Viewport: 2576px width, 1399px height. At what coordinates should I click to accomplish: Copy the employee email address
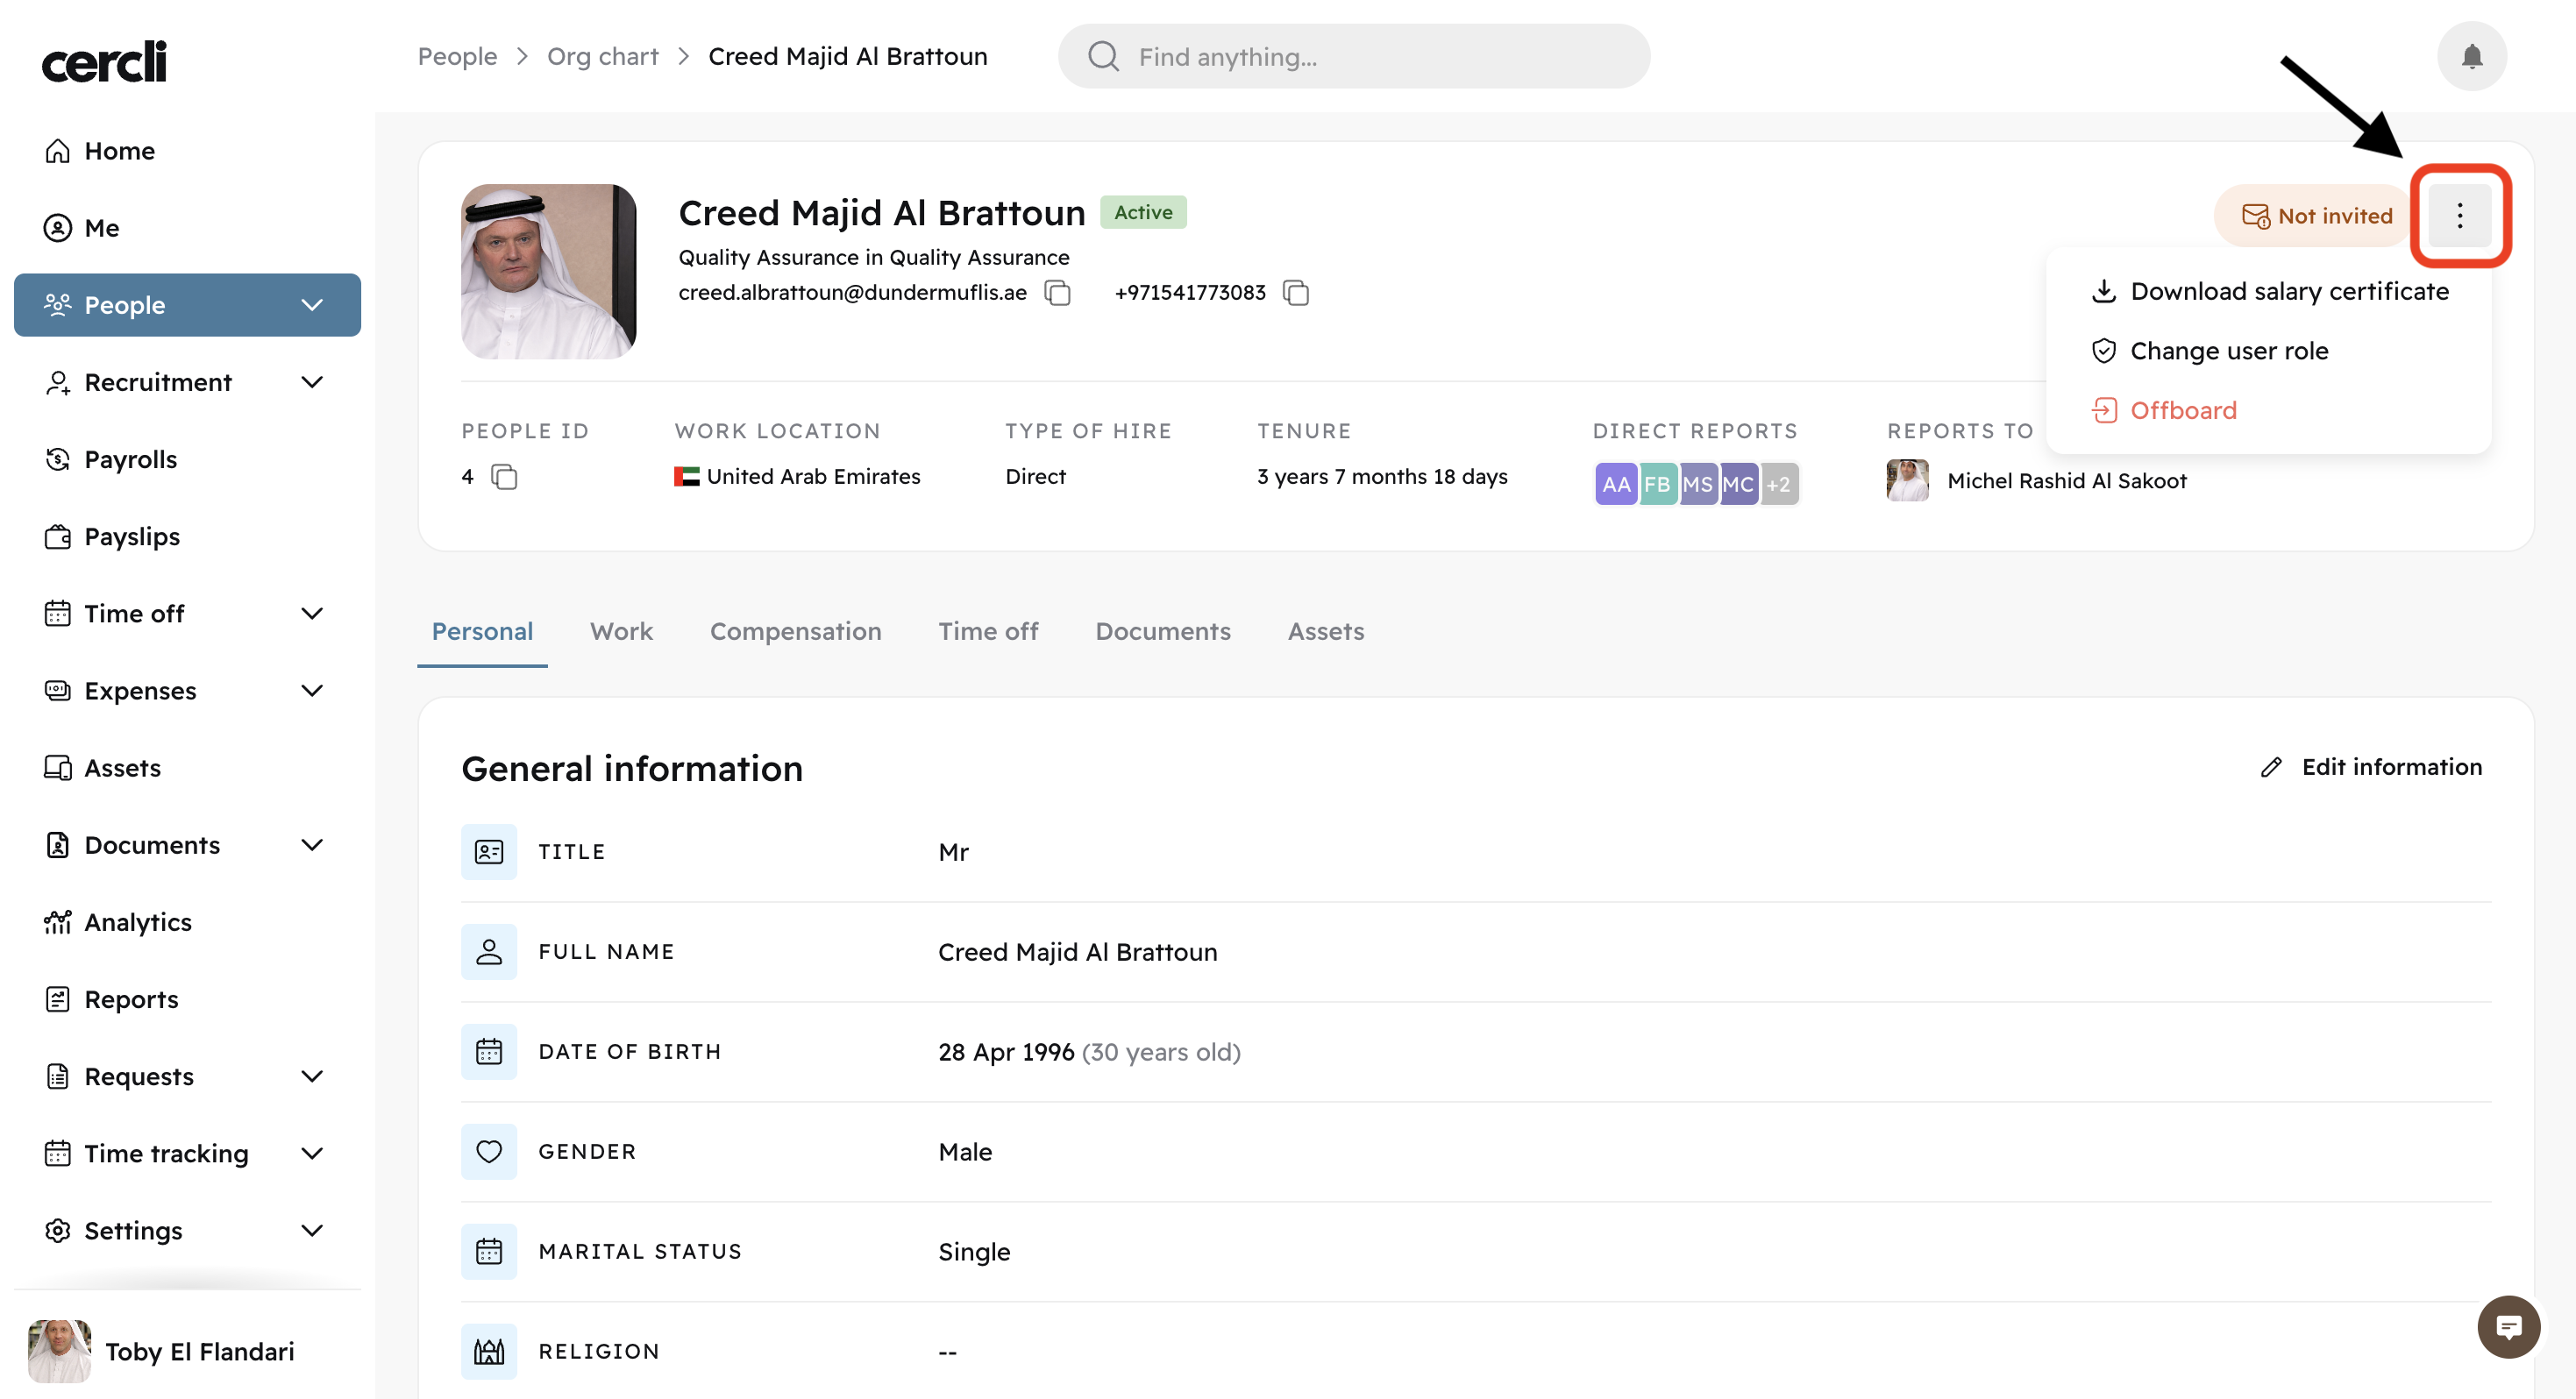tap(1057, 293)
